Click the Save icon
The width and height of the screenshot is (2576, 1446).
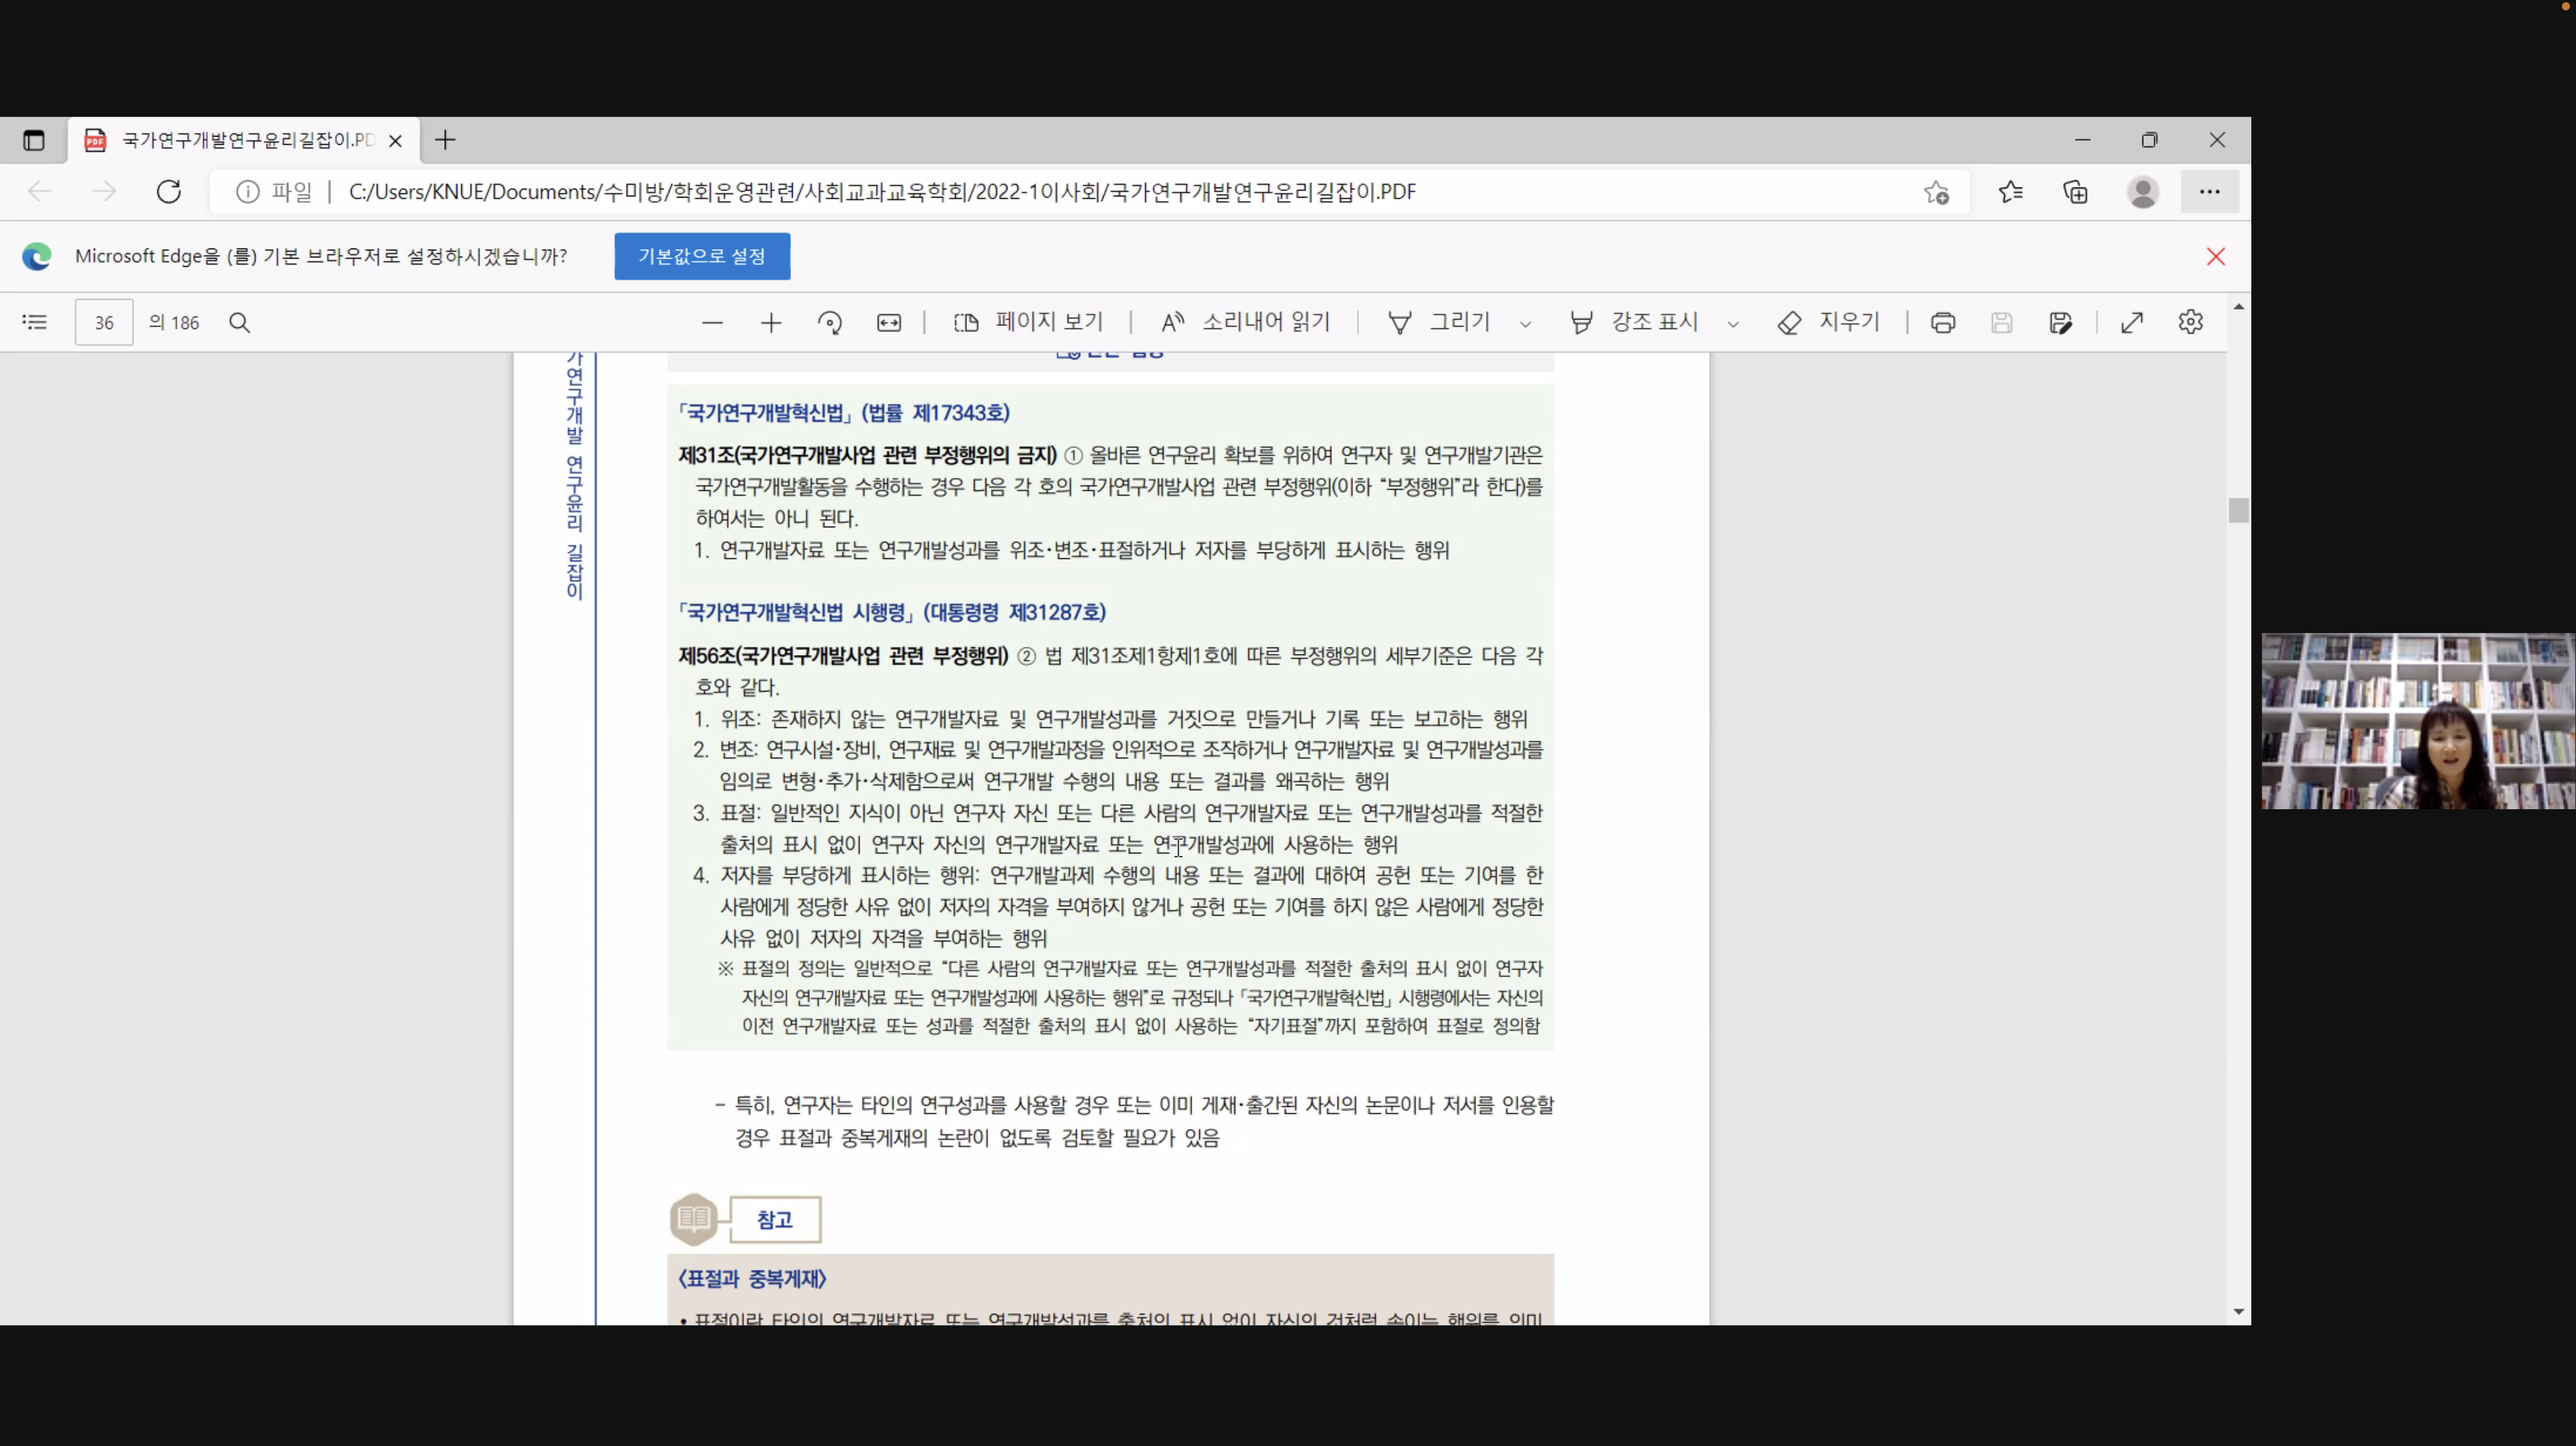pyautogui.click(x=2002, y=322)
